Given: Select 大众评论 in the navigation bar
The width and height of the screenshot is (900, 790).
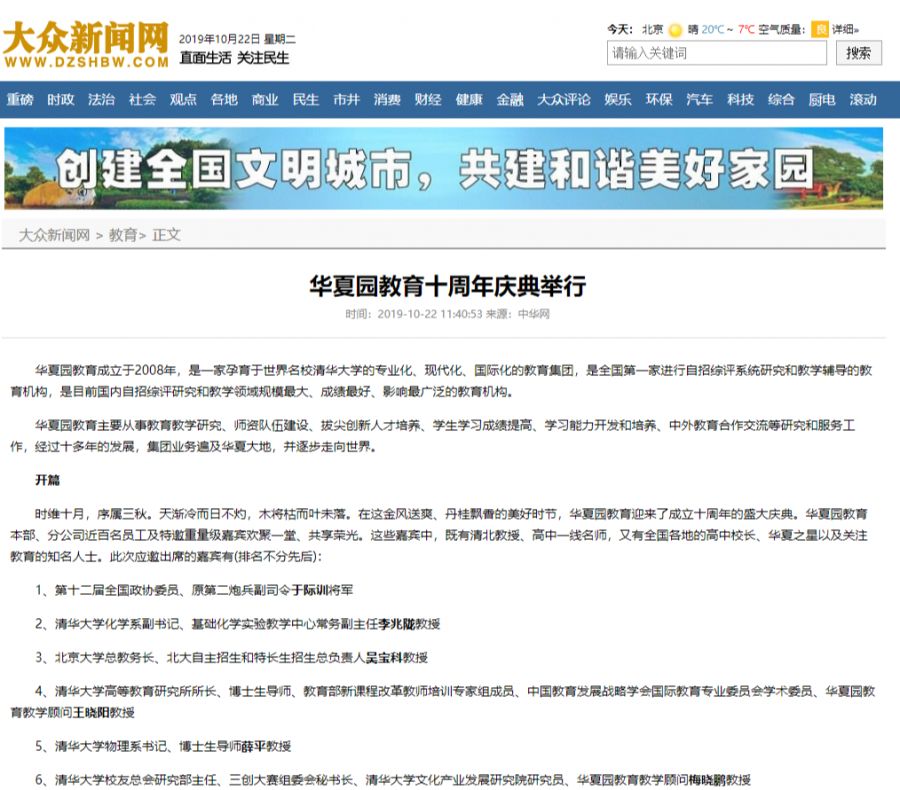Looking at the screenshot, I should click(x=564, y=100).
